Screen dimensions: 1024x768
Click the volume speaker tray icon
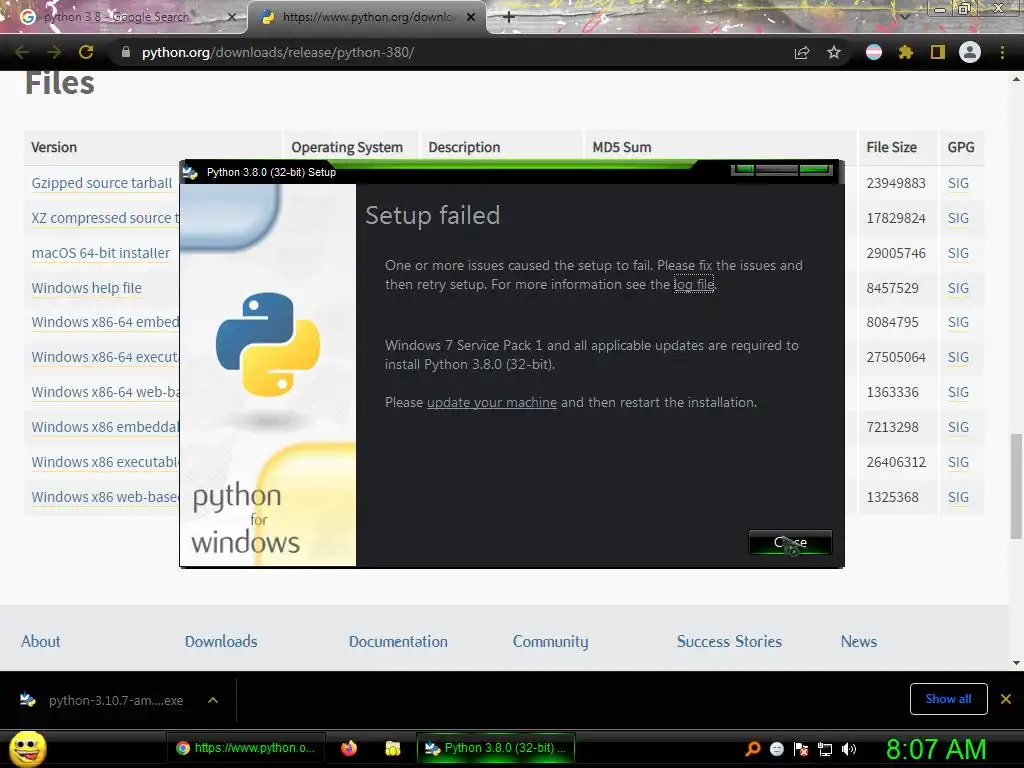point(849,749)
